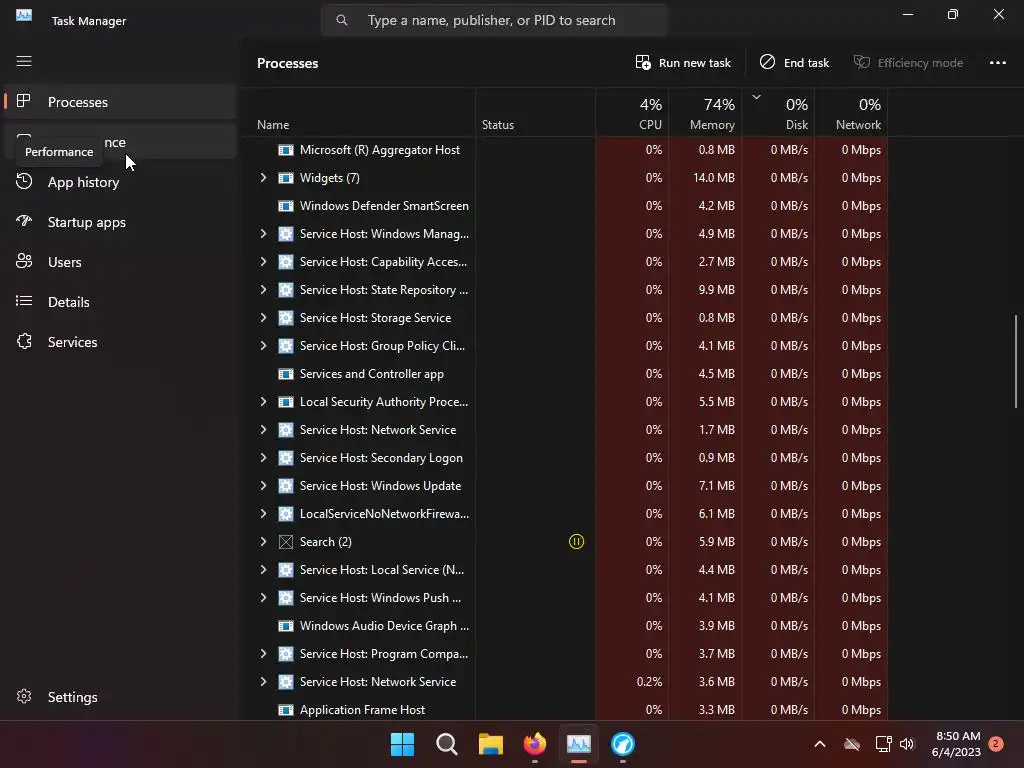Click the Efficiency mode button
Screen dimensions: 1024x768
point(908,63)
